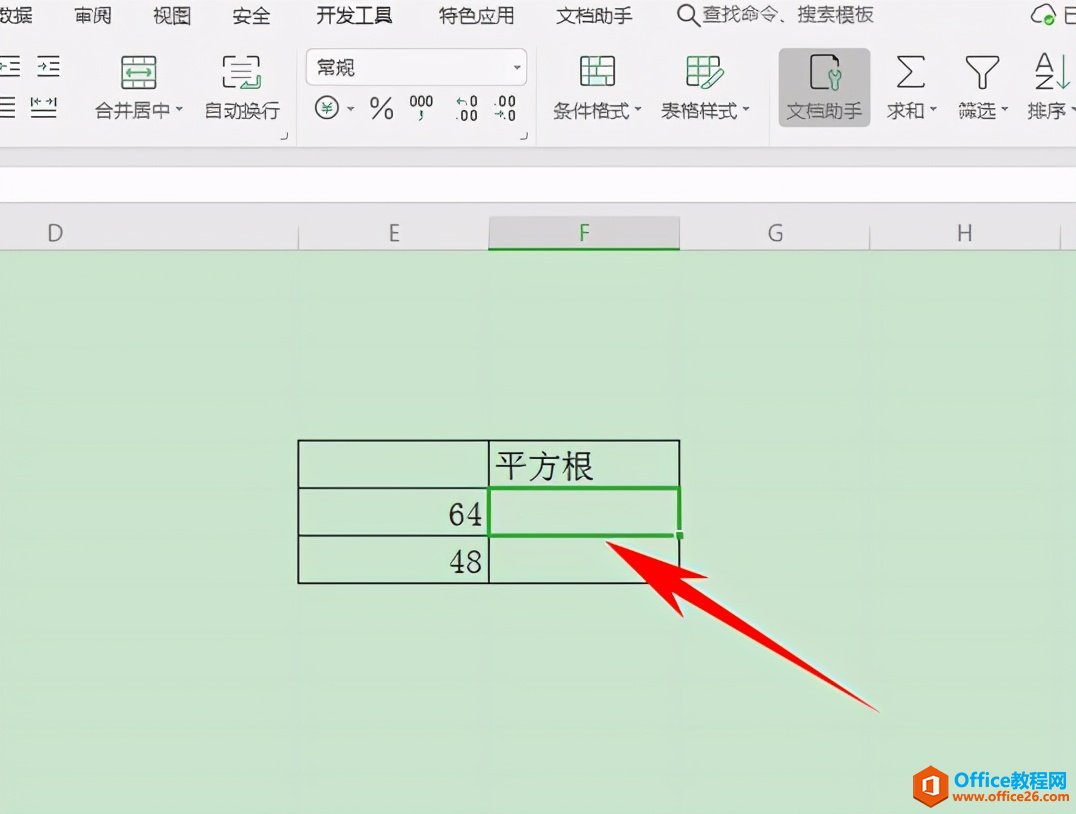This screenshot has height=814, width=1076.
Task: Click the 表格样式 table style icon
Action: click(704, 71)
